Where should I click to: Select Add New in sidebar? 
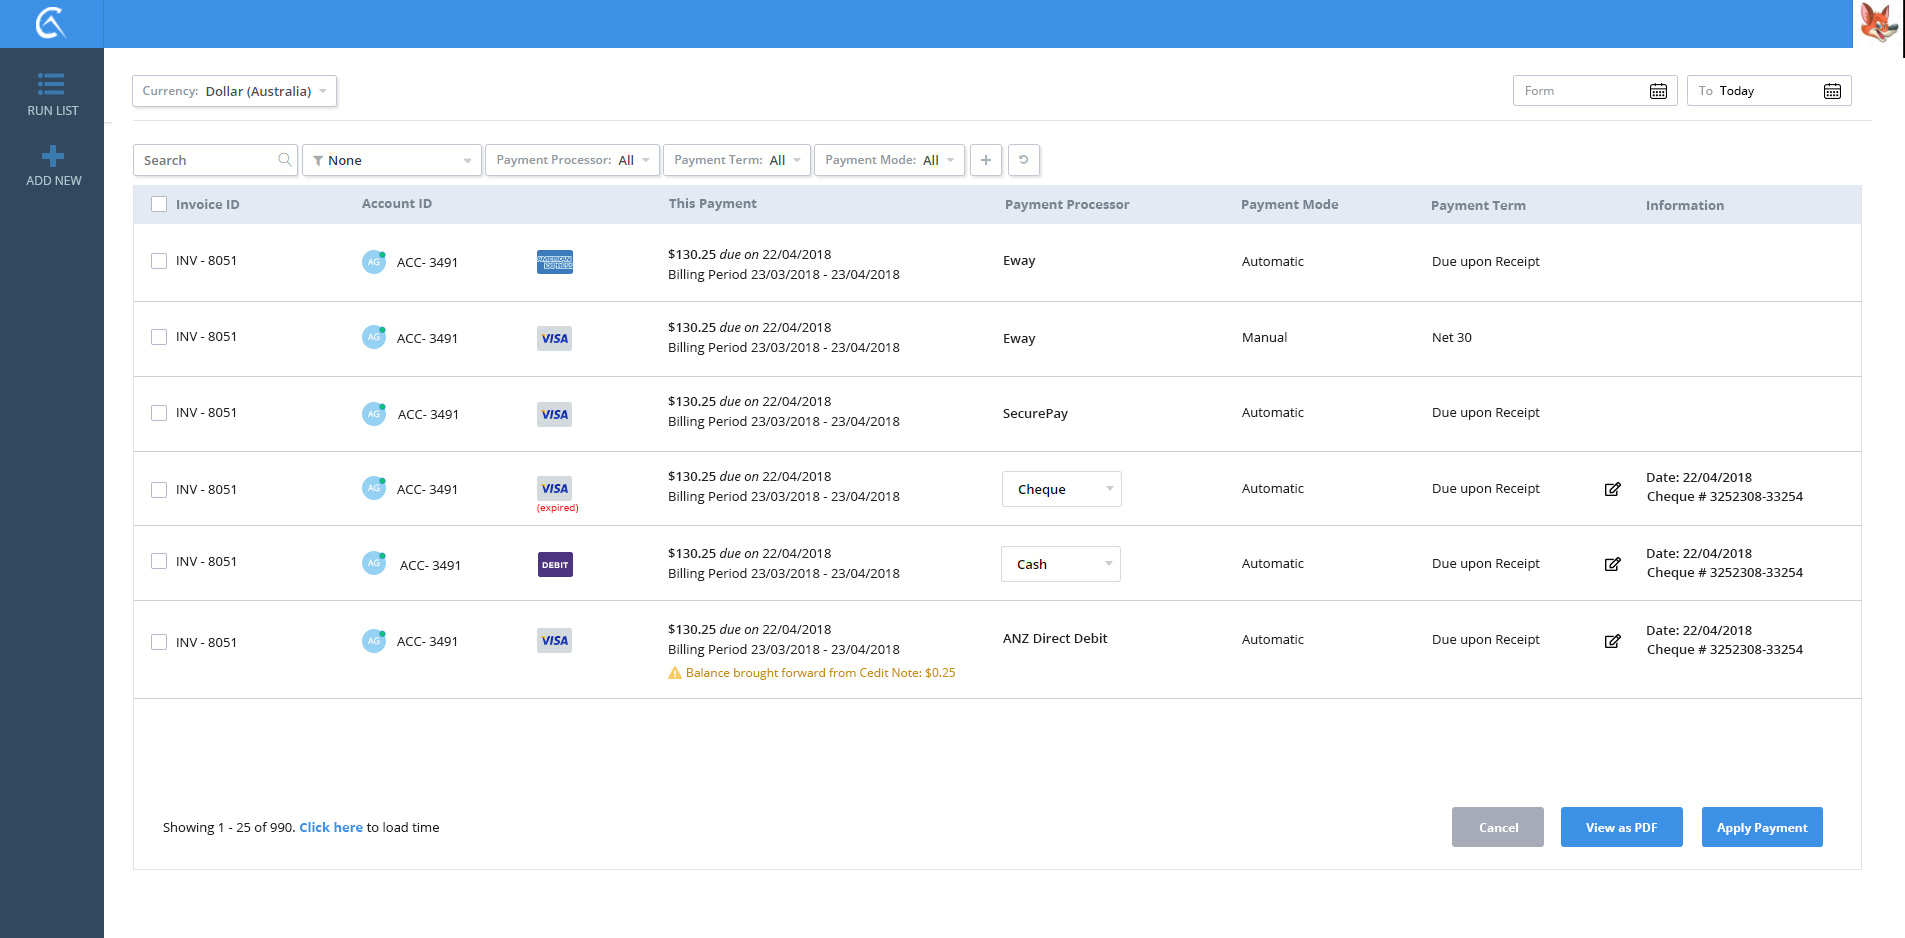53,166
